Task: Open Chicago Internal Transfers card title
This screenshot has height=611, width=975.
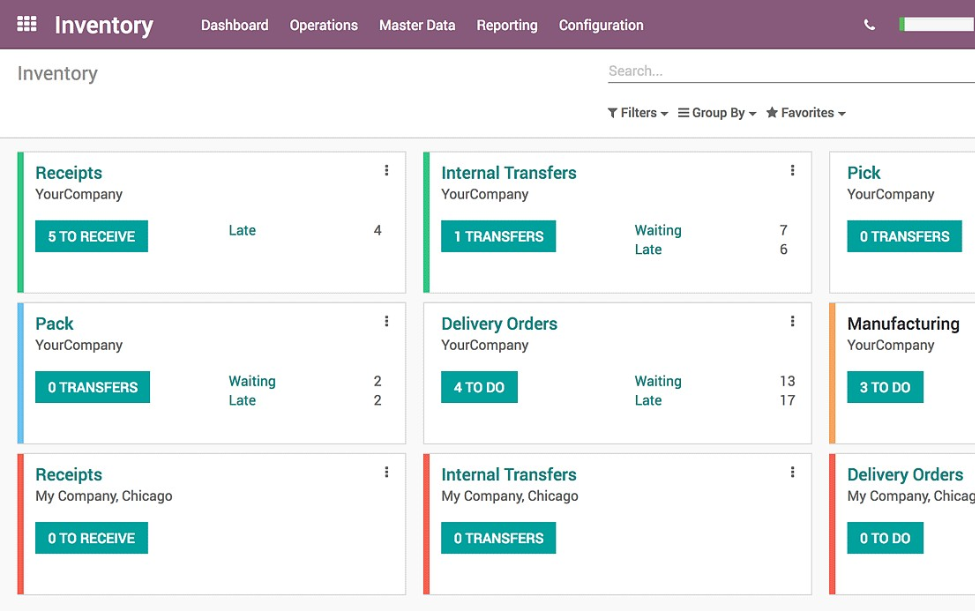Action: click(509, 475)
